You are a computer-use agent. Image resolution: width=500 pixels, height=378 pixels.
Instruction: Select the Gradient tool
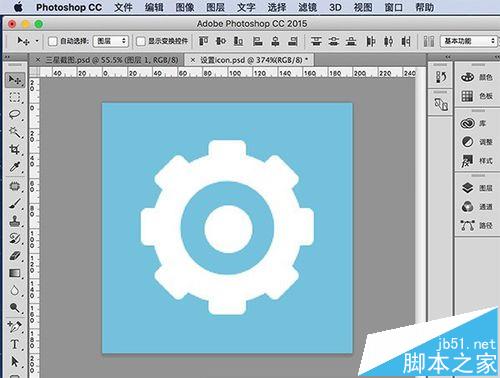pos(15,273)
